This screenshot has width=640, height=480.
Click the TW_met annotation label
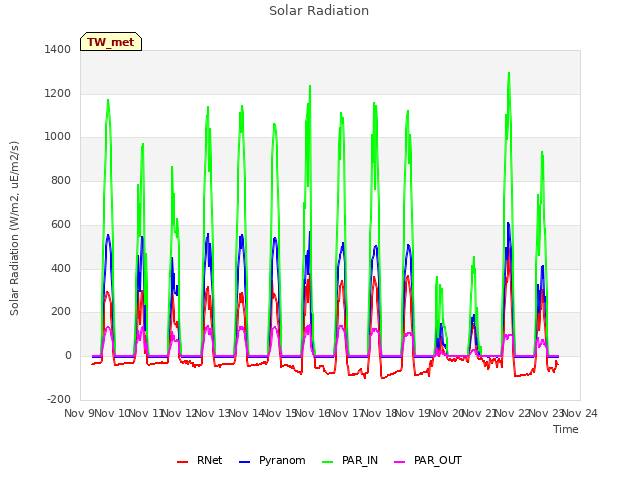click(x=111, y=42)
